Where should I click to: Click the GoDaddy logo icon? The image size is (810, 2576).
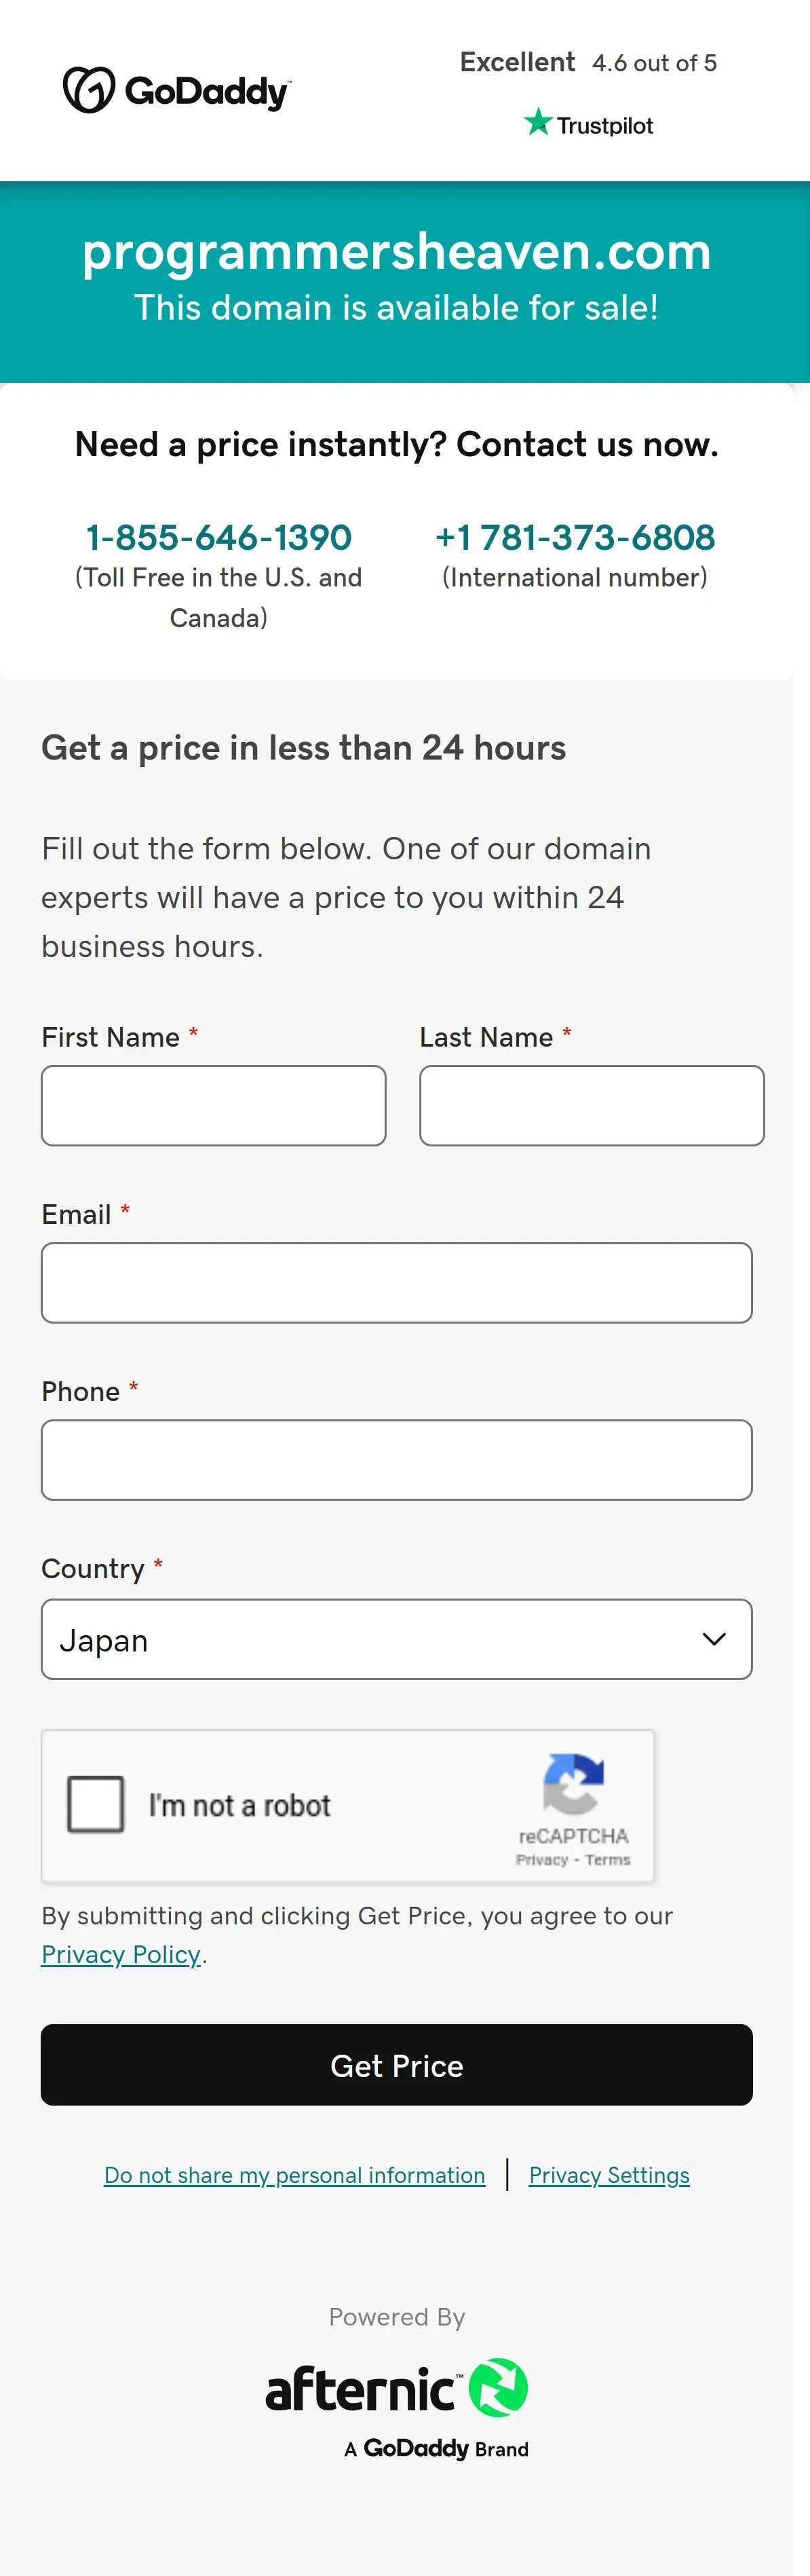[89, 90]
